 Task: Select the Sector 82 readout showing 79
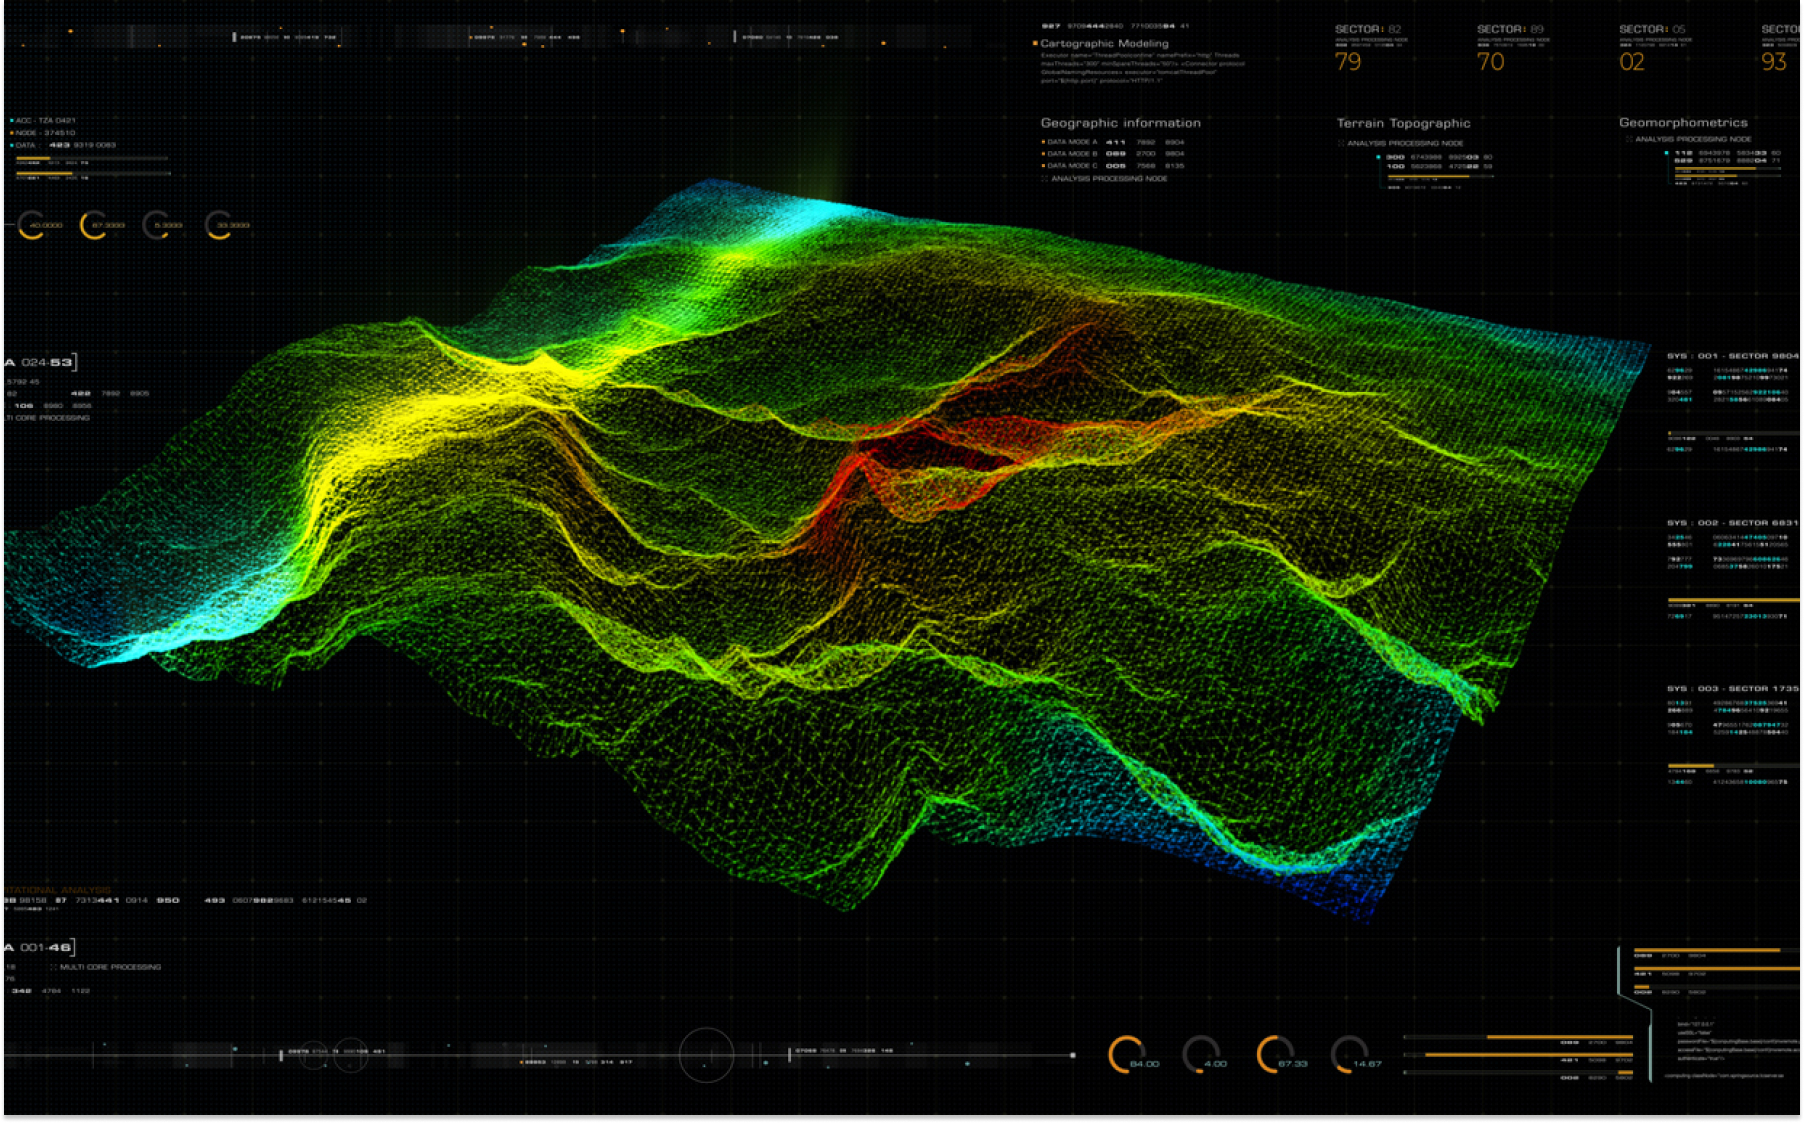1348,62
